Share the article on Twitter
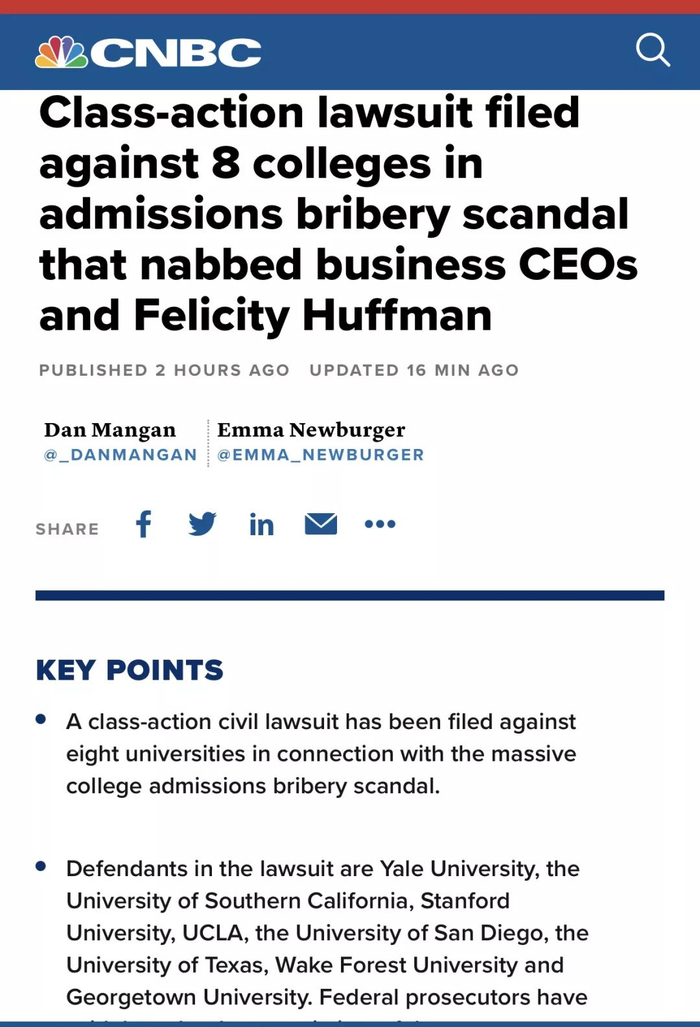700x1027 pixels. click(202, 524)
